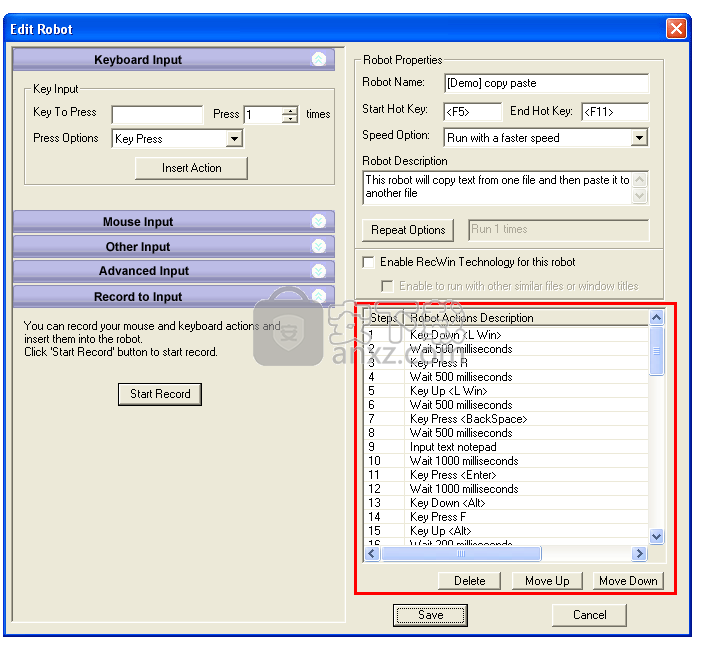Select step 7 Key Press <BackSpace>

point(507,419)
